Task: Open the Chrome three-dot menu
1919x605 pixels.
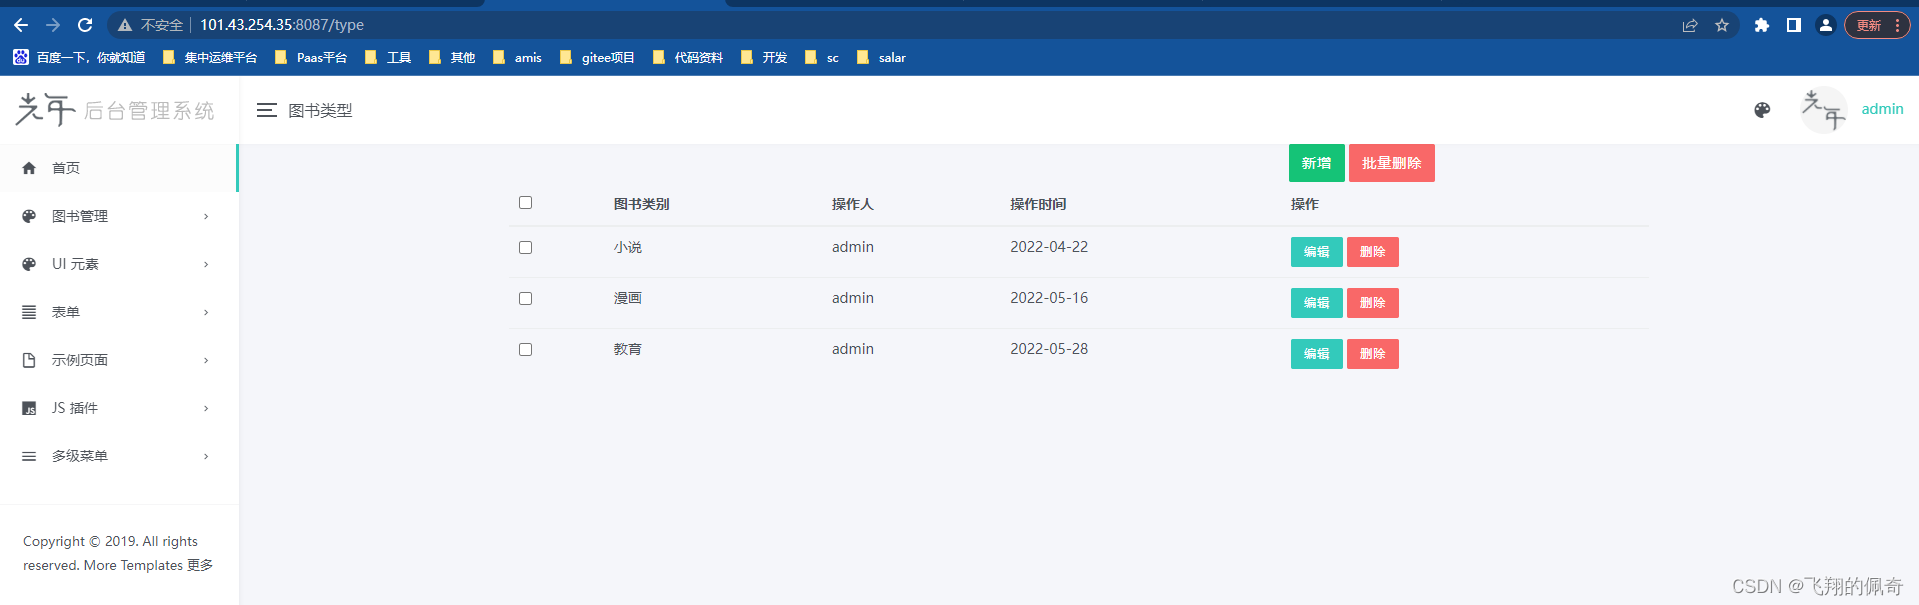Action: point(1897,25)
